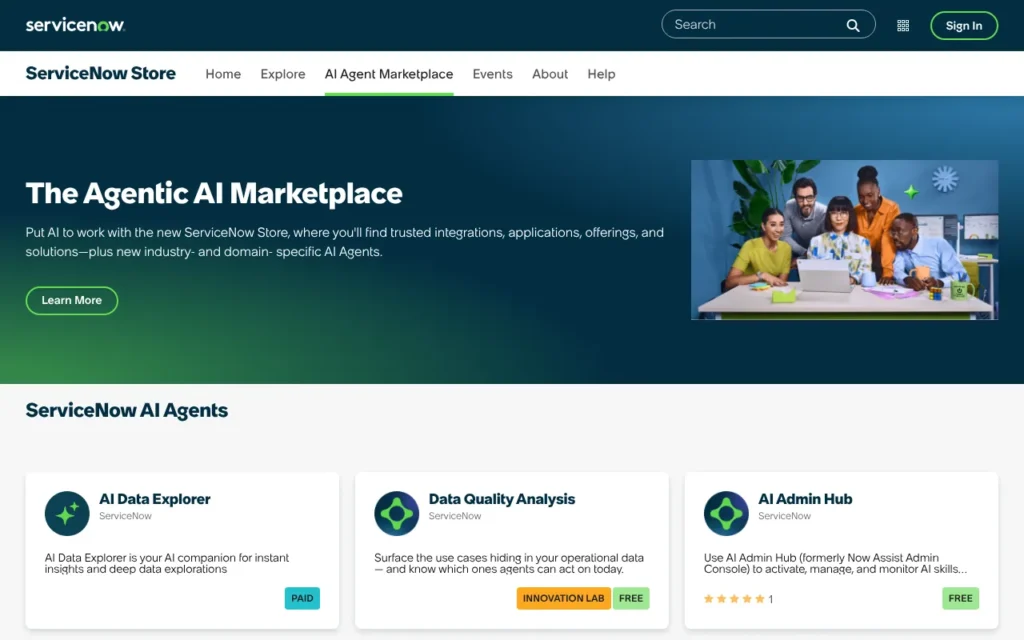
Task: Click the ServiceNow Store title
Action: pos(101,73)
